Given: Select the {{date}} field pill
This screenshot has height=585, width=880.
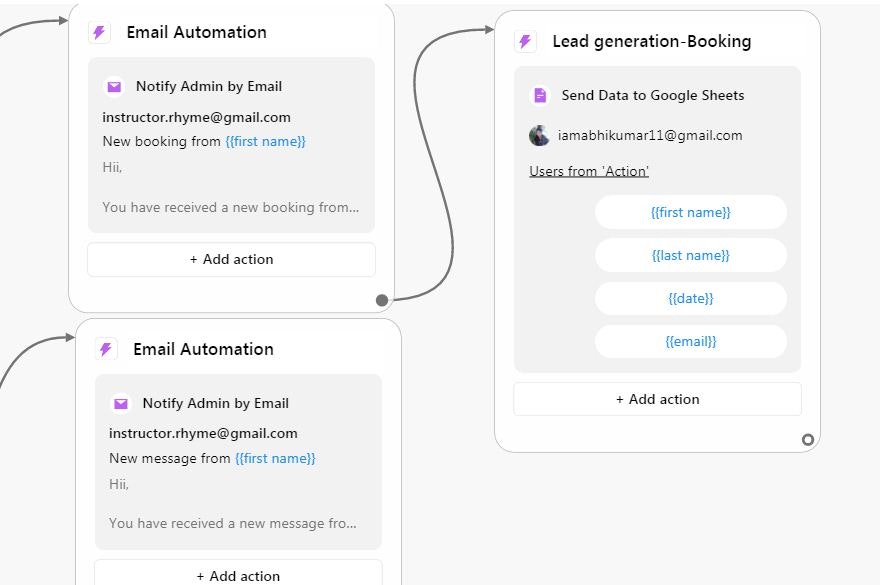Looking at the screenshot, I should [690, 298].
